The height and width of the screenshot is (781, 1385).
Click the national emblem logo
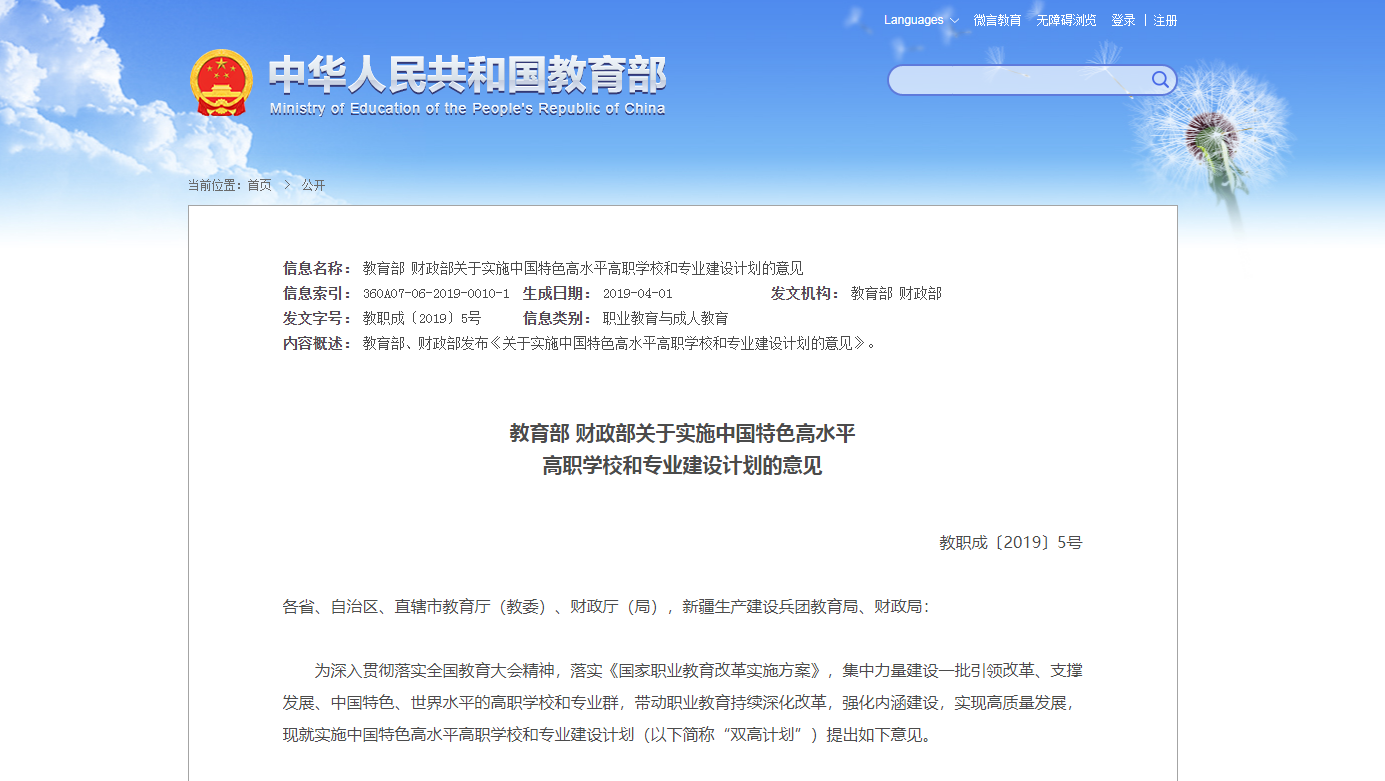coord(222,82)
